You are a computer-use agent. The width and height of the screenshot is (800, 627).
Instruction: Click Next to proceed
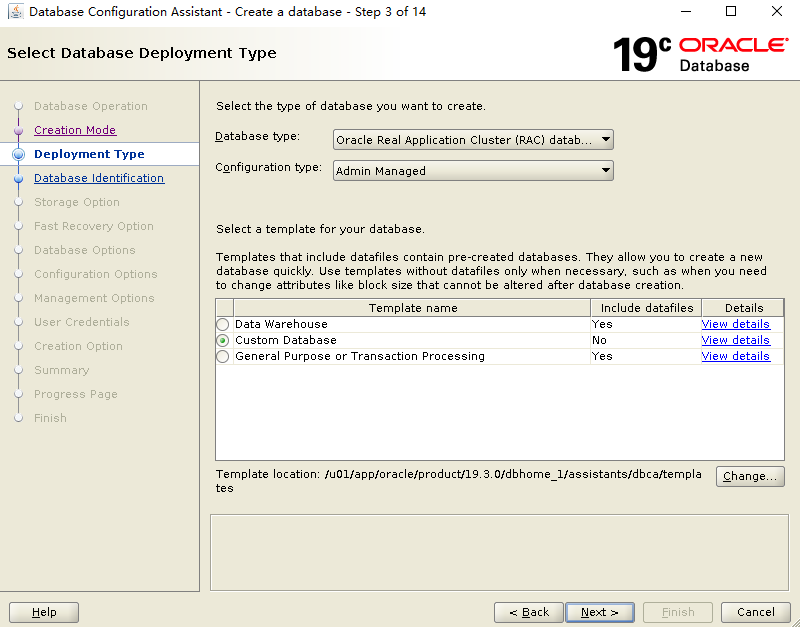click(x=599, y=612)
